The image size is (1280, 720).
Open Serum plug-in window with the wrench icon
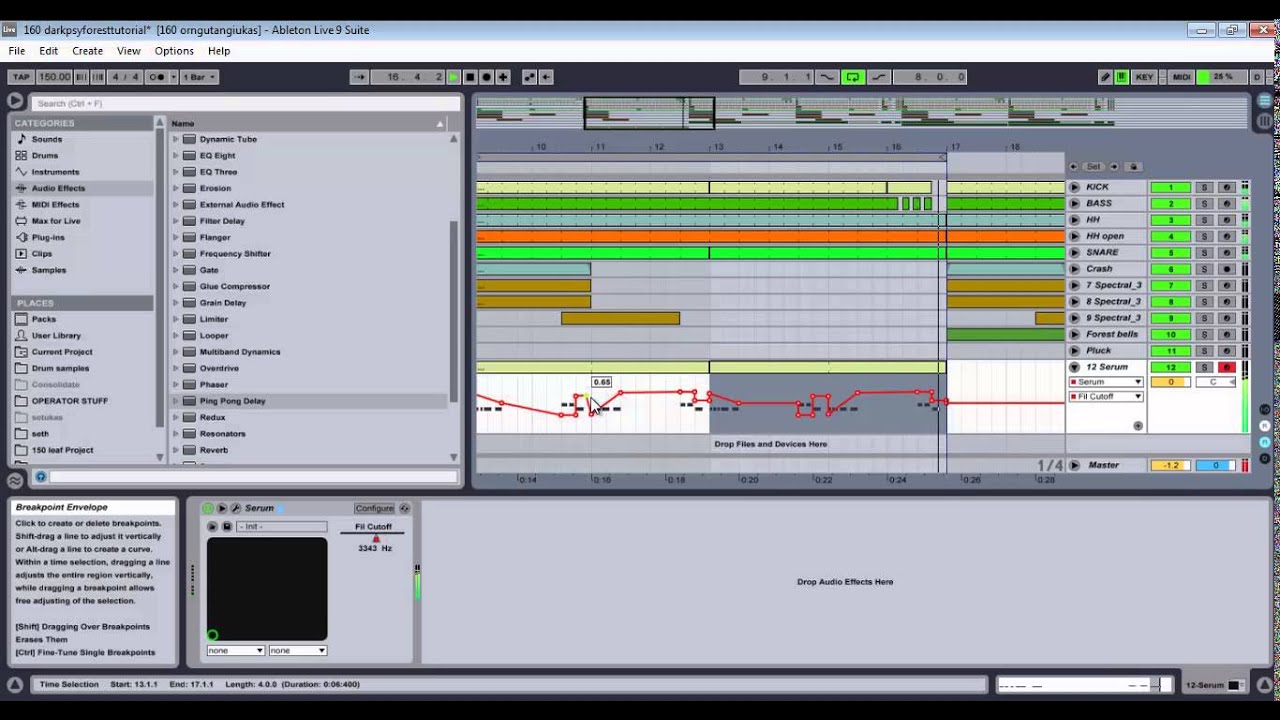pos(236,508)
